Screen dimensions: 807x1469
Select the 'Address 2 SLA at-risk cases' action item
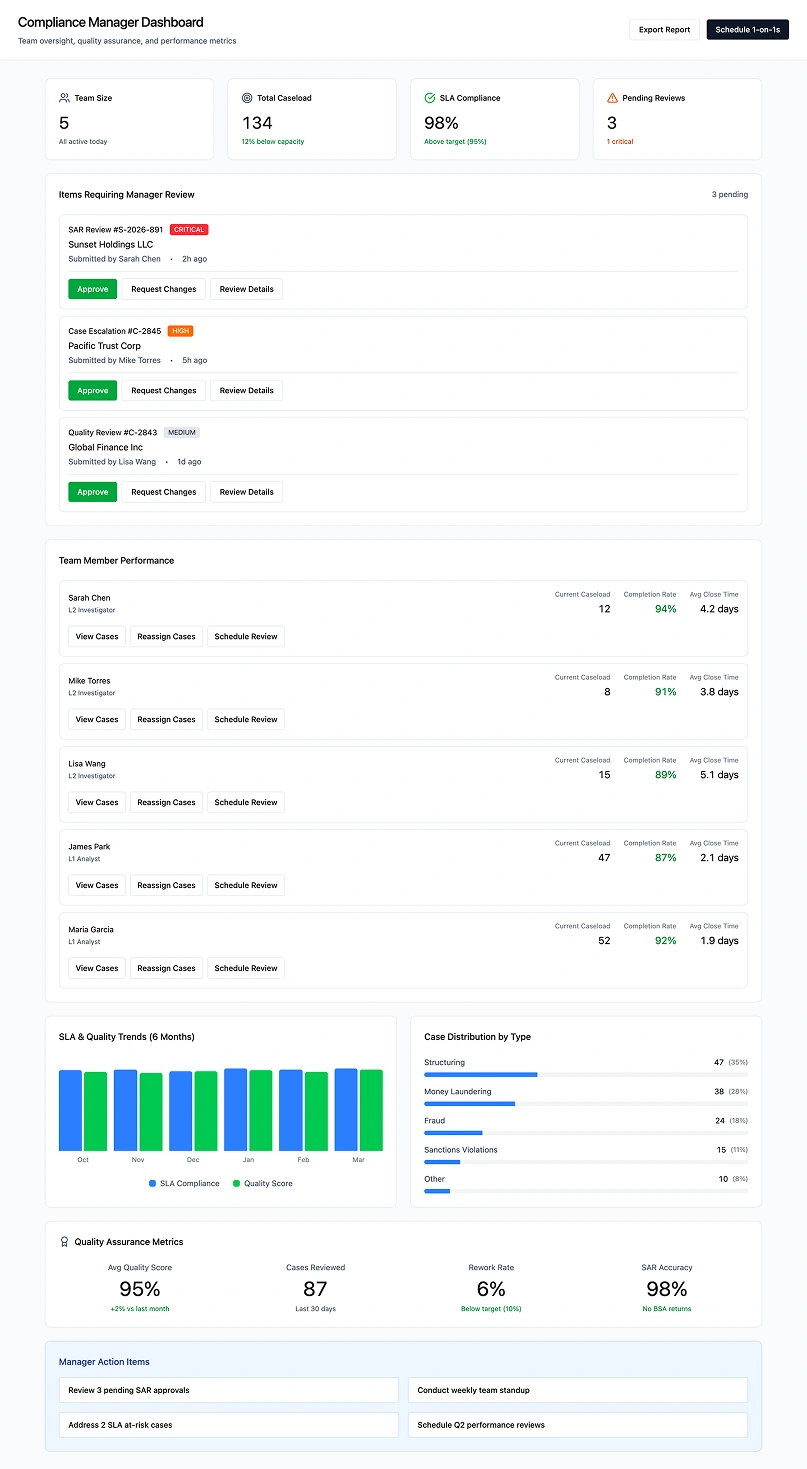[x=229, y=1425]
